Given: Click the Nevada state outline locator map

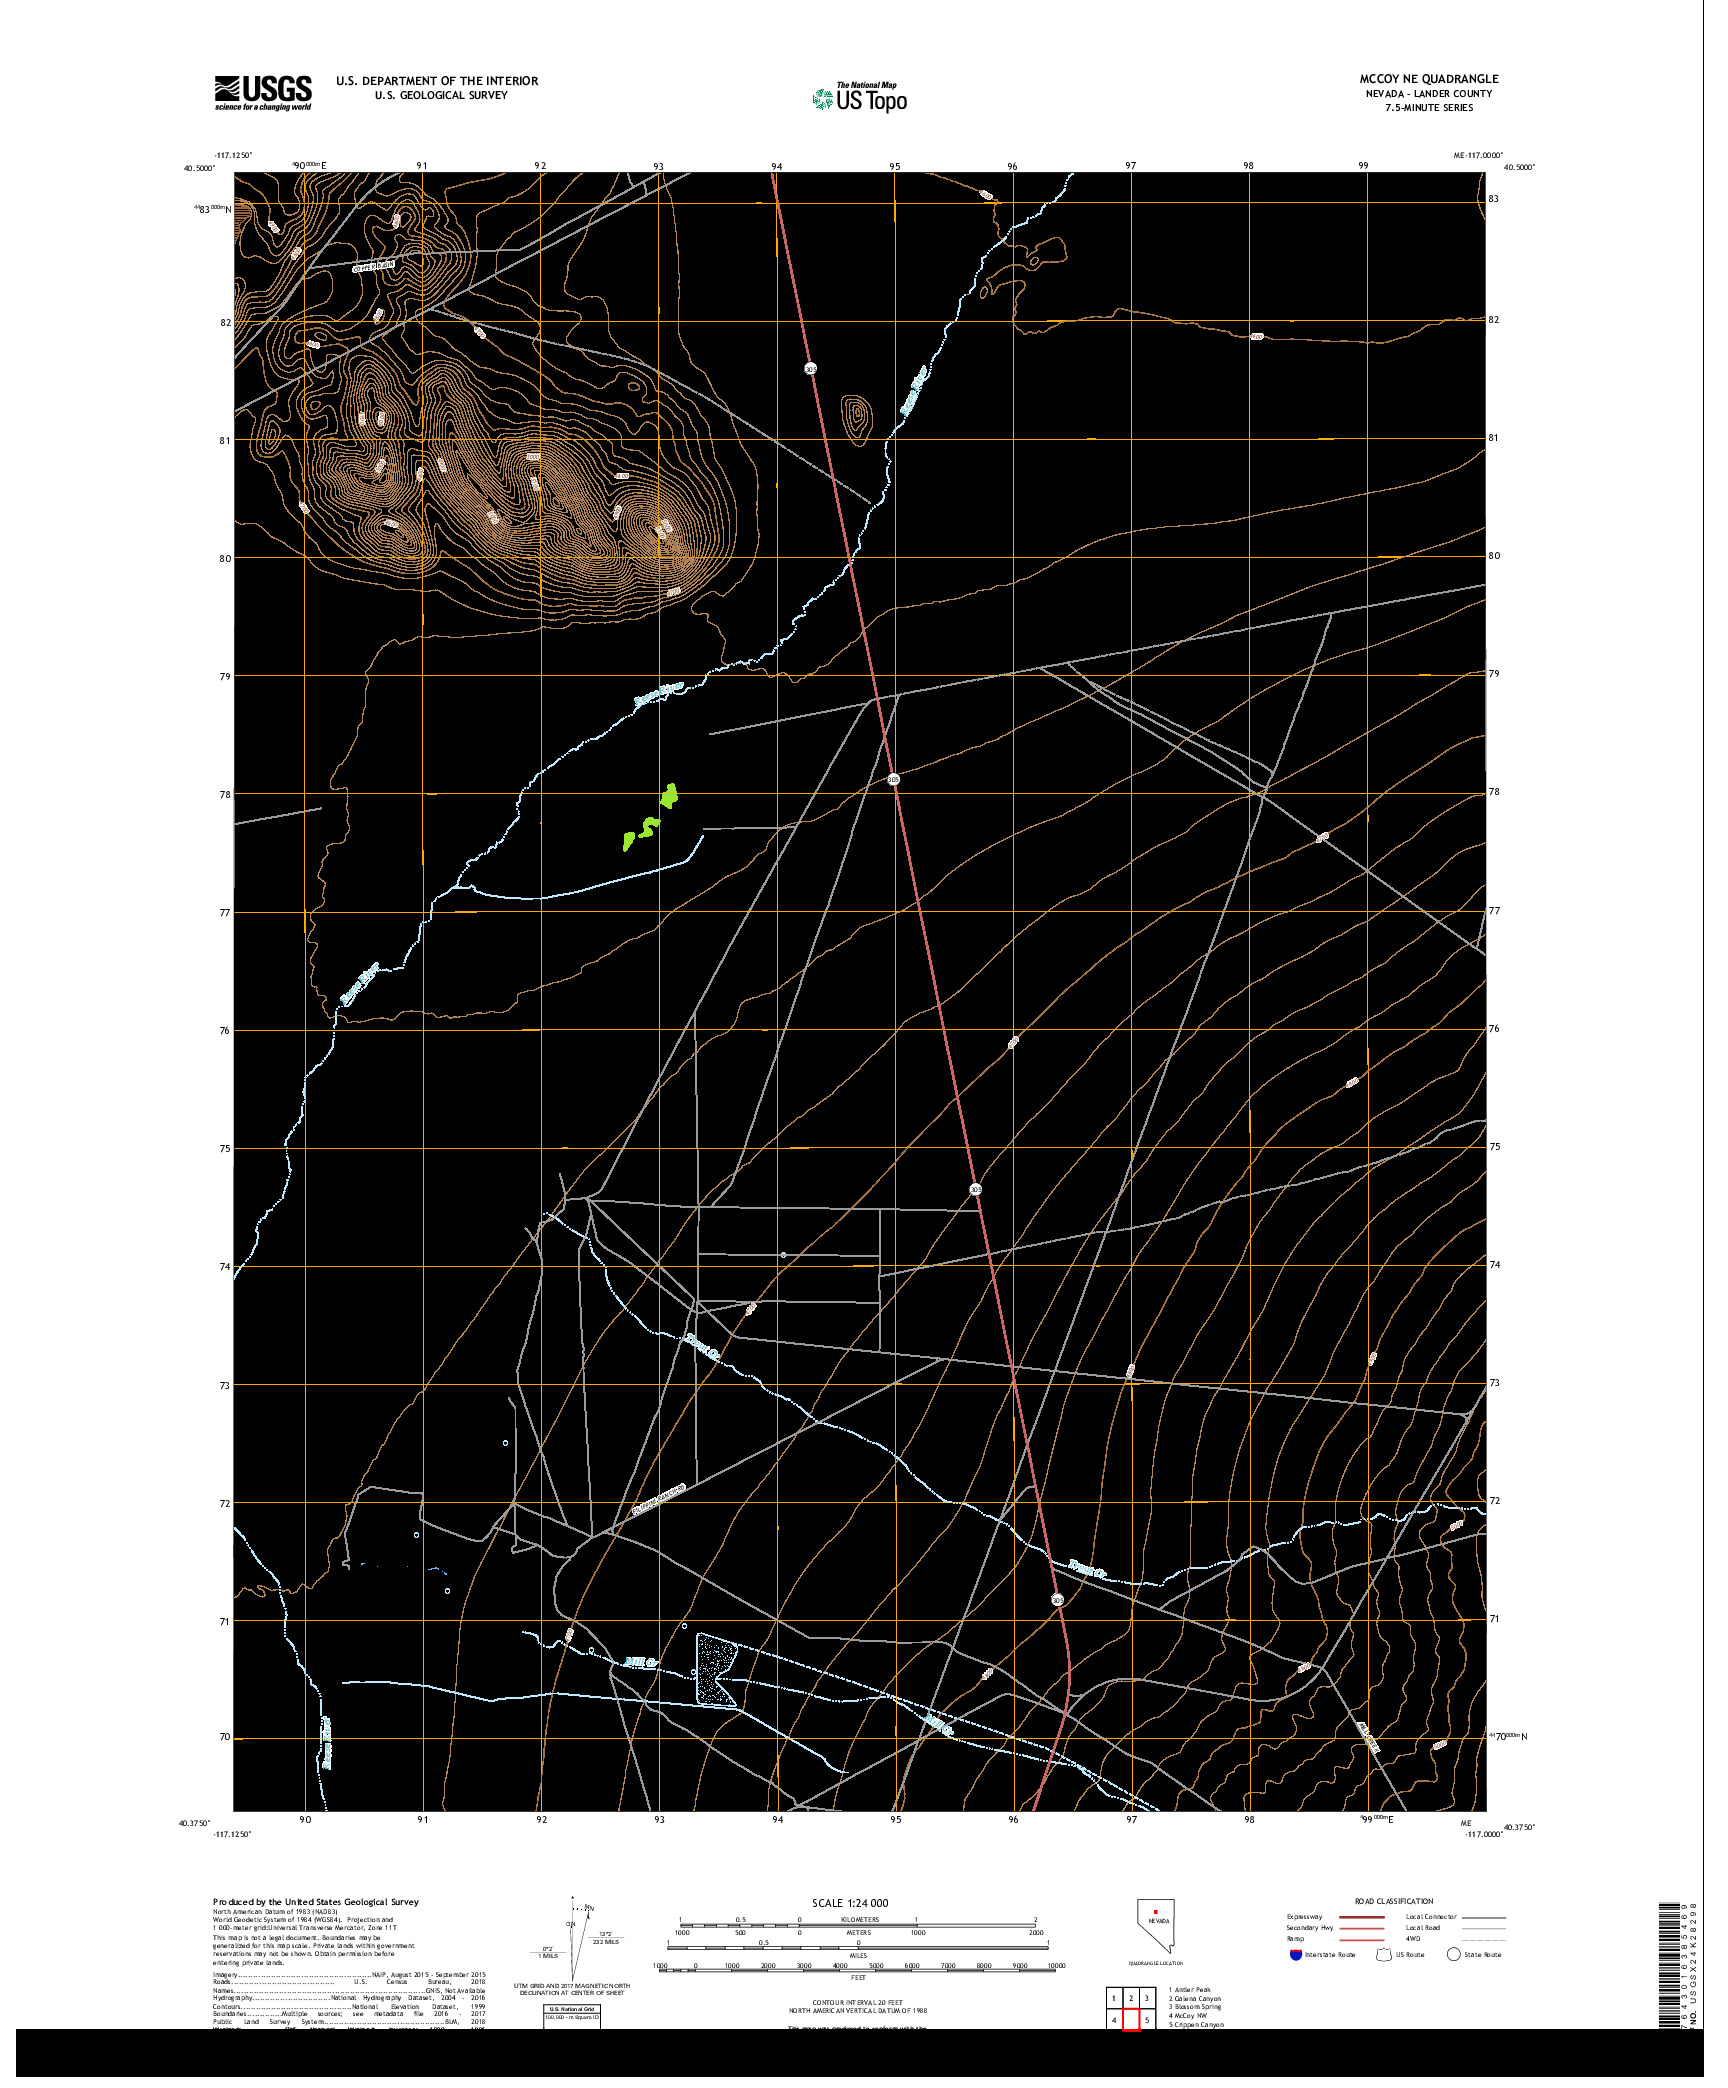Looking at the screenshot, I should (x=1155, y=1926).
